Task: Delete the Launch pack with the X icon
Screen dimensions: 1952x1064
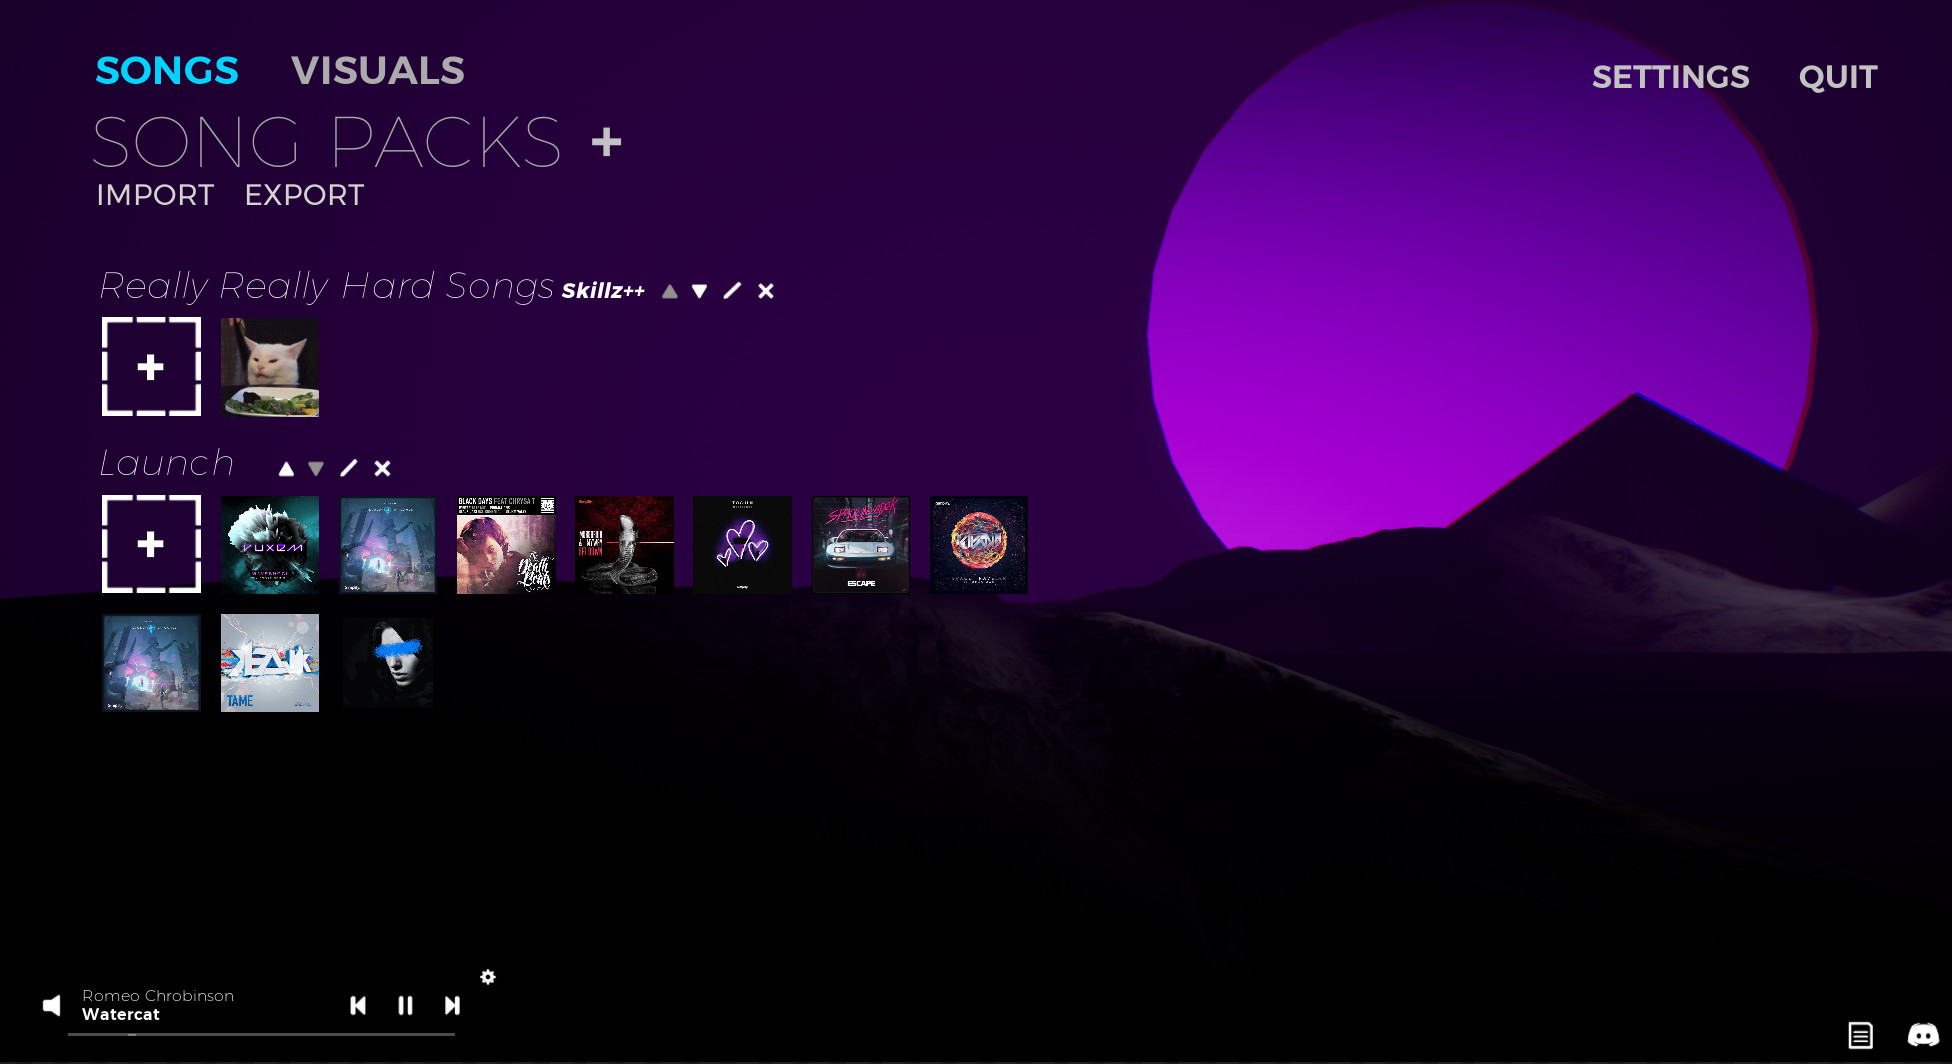Action: 382,467
